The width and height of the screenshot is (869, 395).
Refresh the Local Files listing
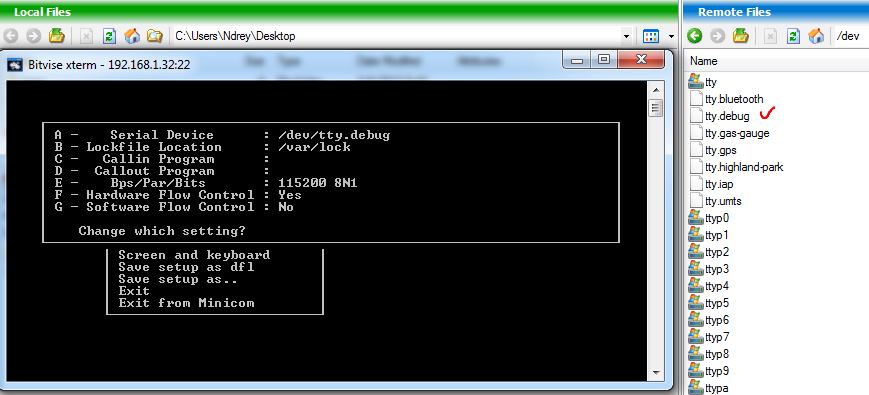point(109,36)
